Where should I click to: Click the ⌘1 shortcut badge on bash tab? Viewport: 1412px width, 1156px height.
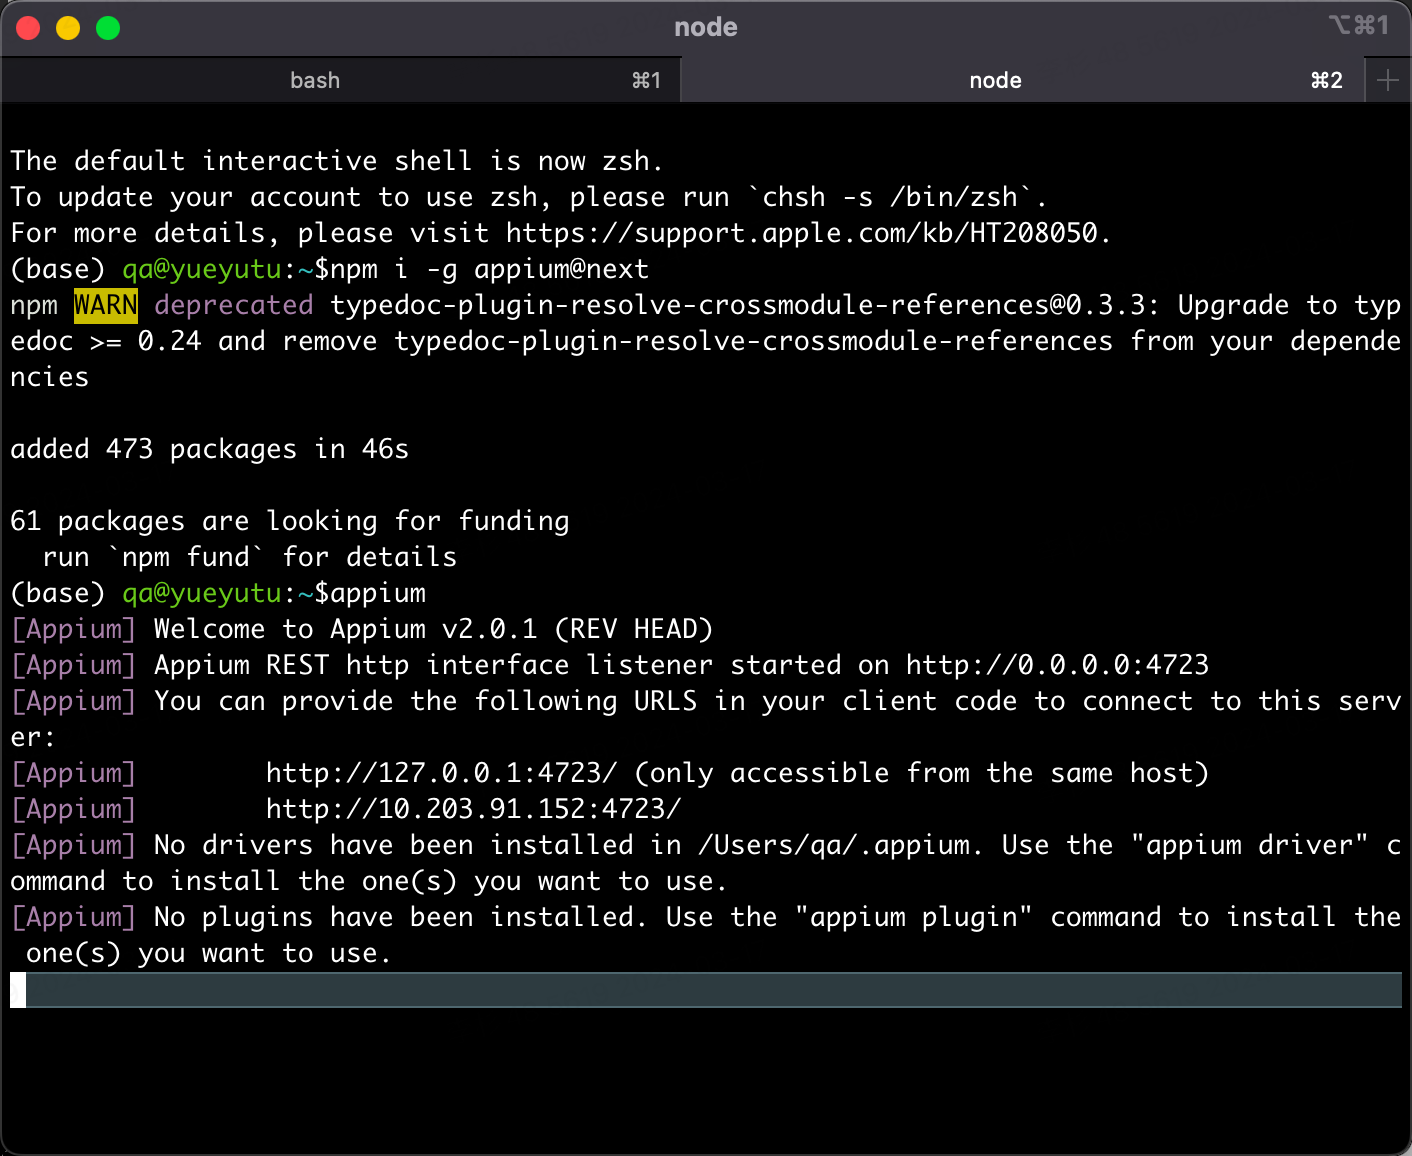coord(647,80)
